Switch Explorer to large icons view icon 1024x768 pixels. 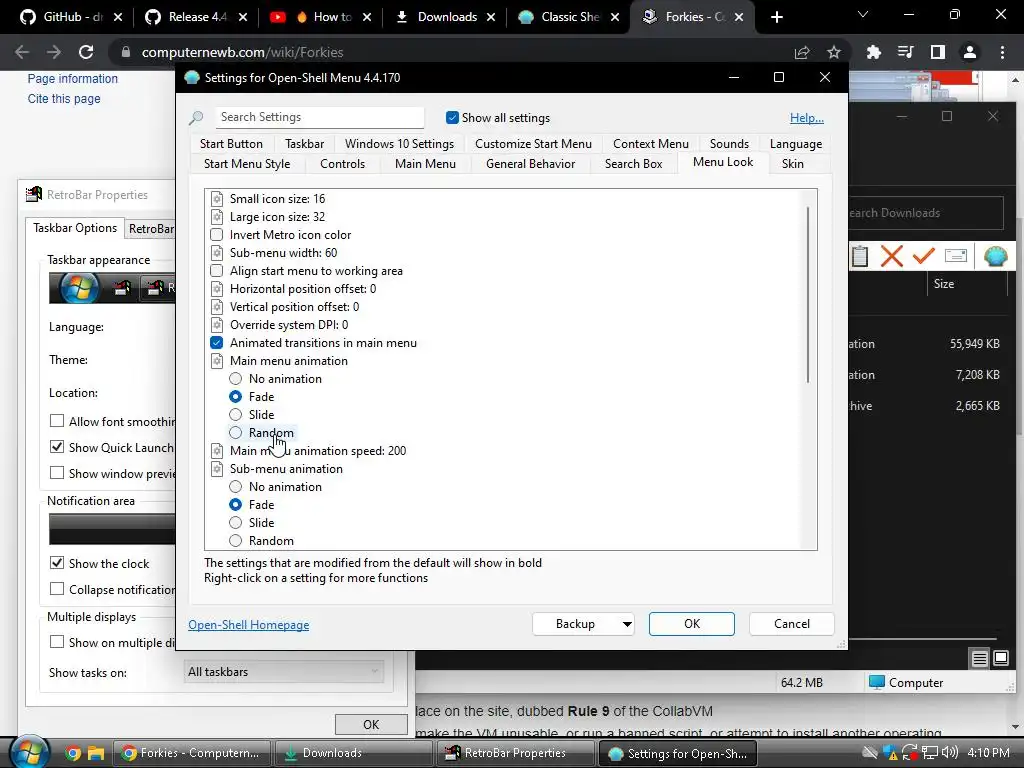click(x=1001, y=658)
